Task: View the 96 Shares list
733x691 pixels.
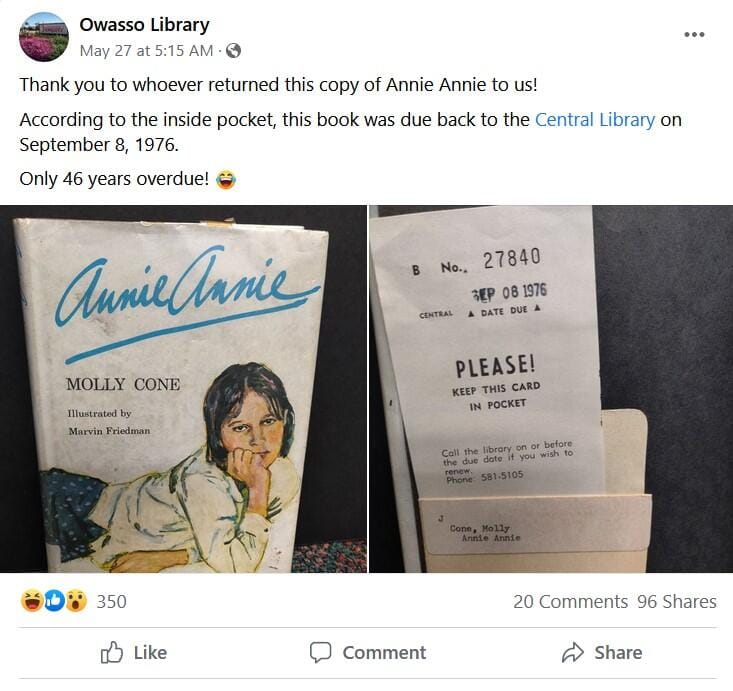Action: coord(676,602)
